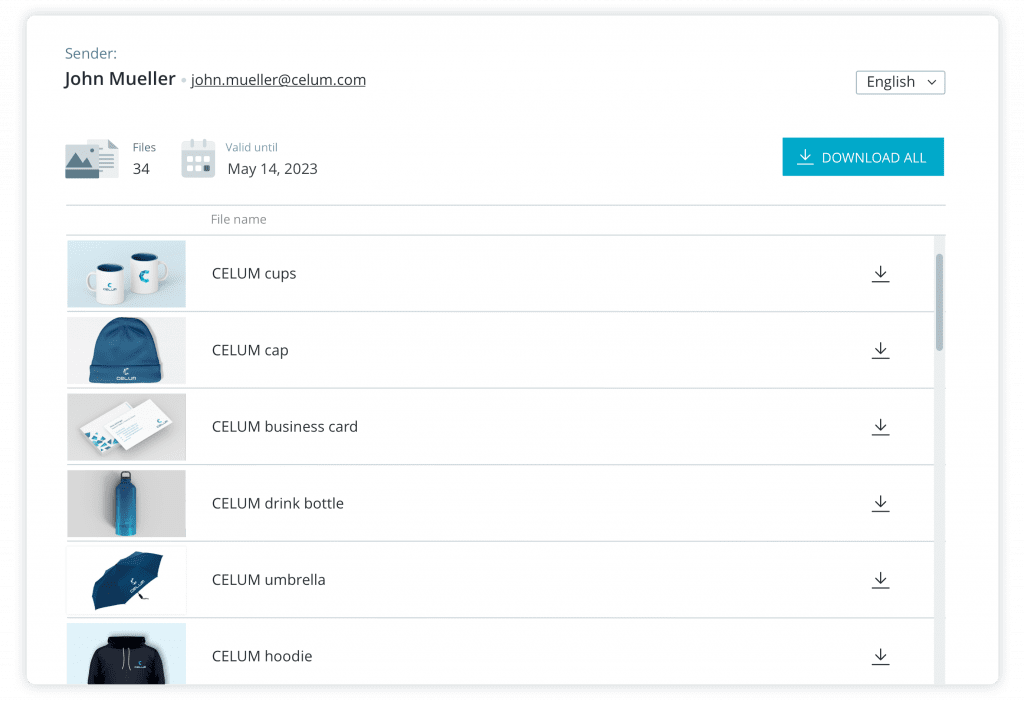The image size is (1024, 701).
Task: Select the 'CELUM hoodie' file name
Action: 262,656
